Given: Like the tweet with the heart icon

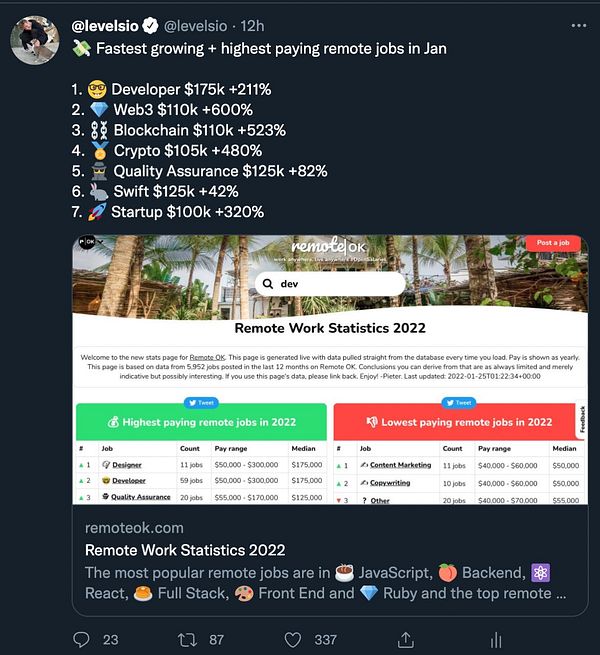Looking at the screenshot, I should tap(292, 640).
